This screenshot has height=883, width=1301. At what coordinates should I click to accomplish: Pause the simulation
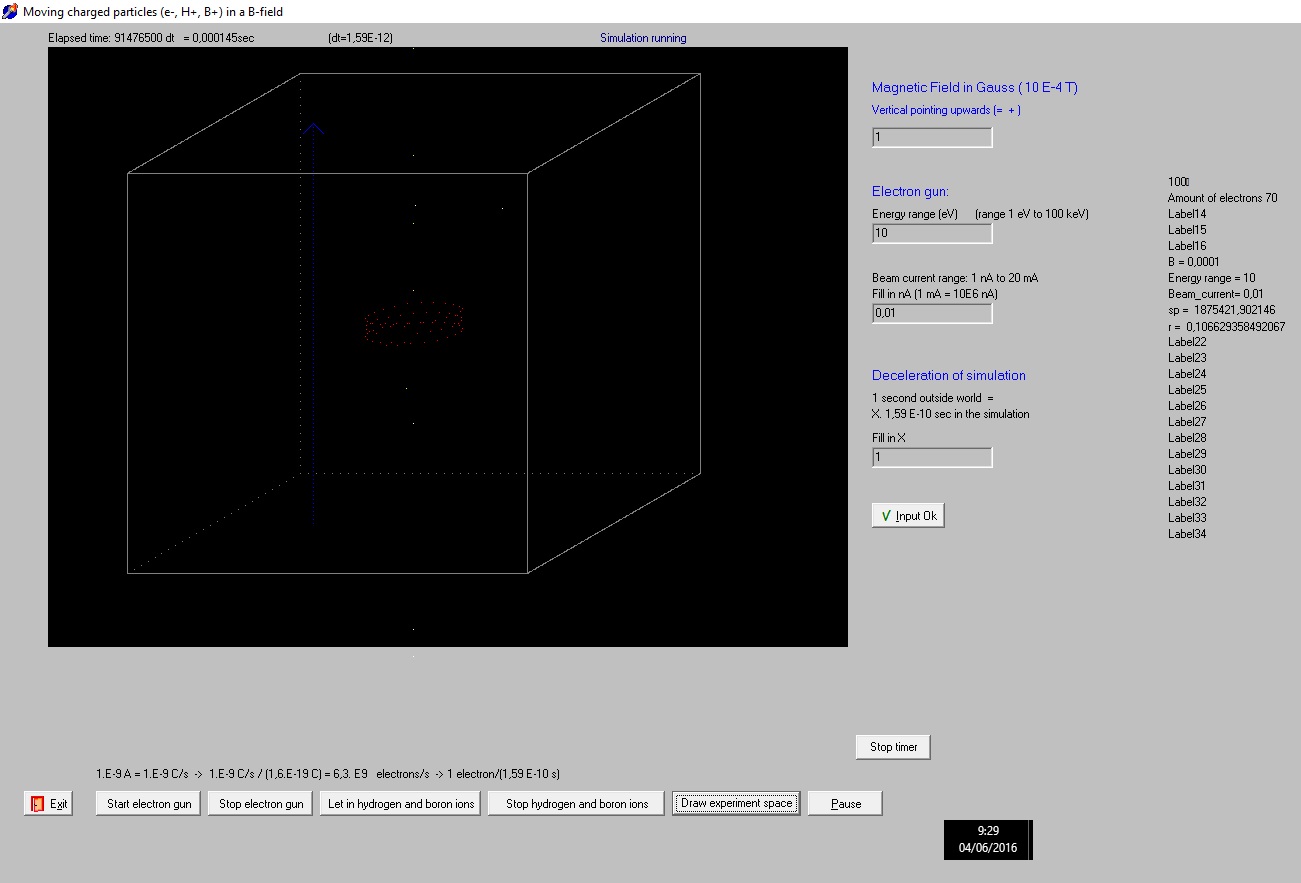point(846,803)
